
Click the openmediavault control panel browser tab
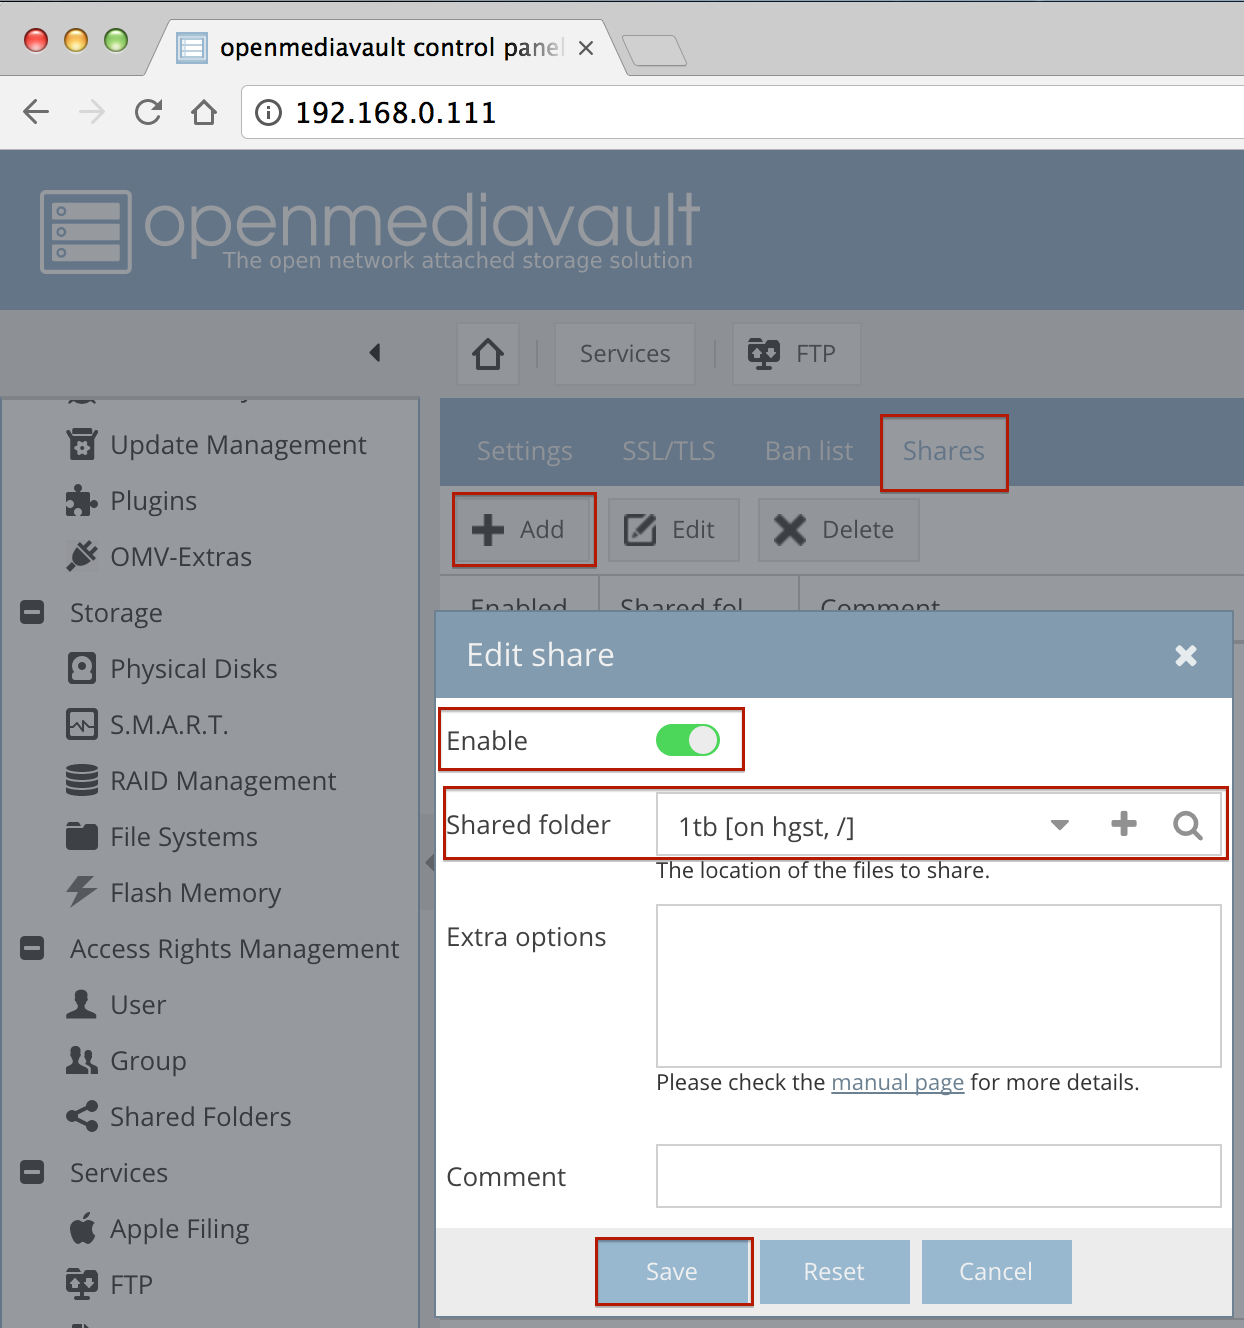pos(385,48)
